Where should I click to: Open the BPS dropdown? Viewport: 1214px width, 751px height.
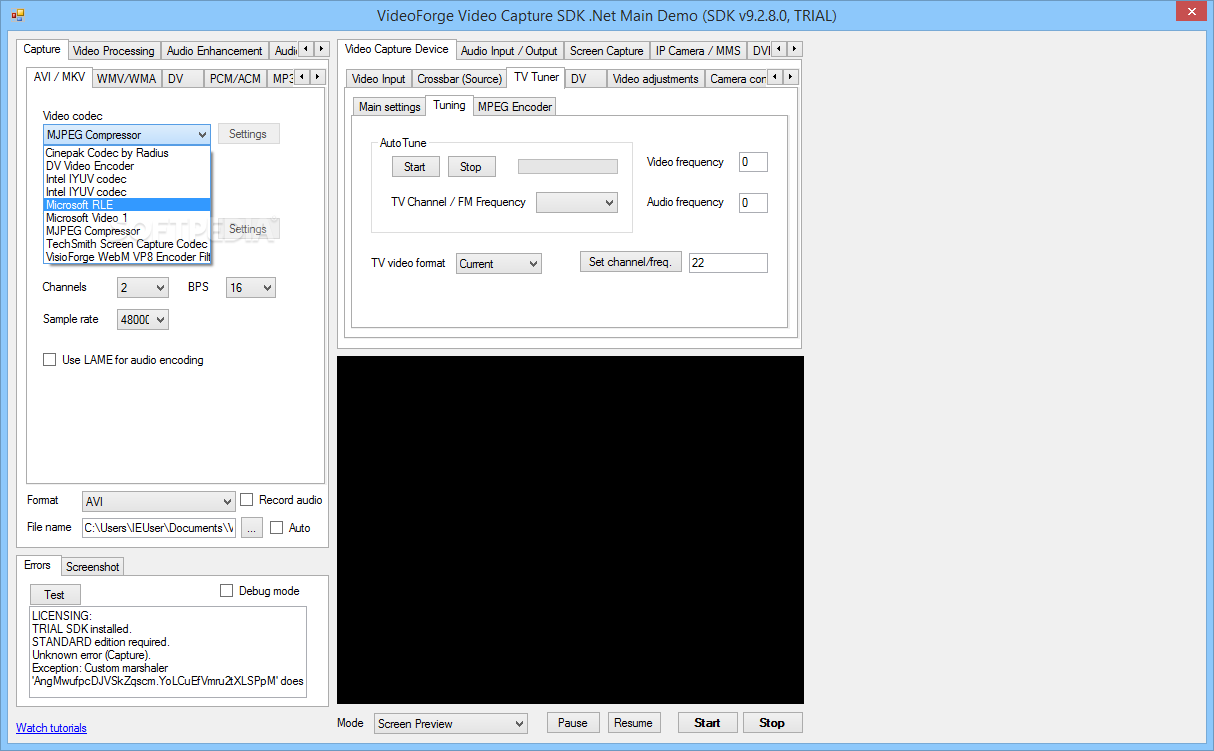point(250,288)
